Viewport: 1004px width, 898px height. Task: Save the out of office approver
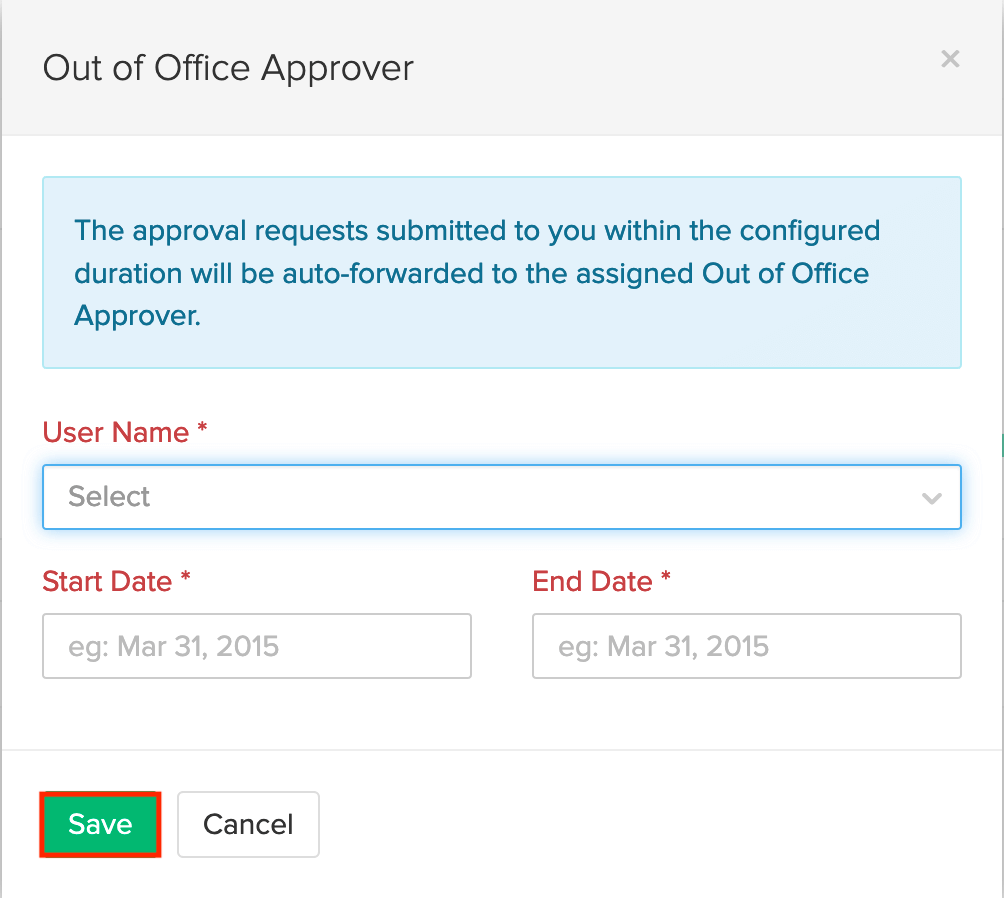point(100,824)
